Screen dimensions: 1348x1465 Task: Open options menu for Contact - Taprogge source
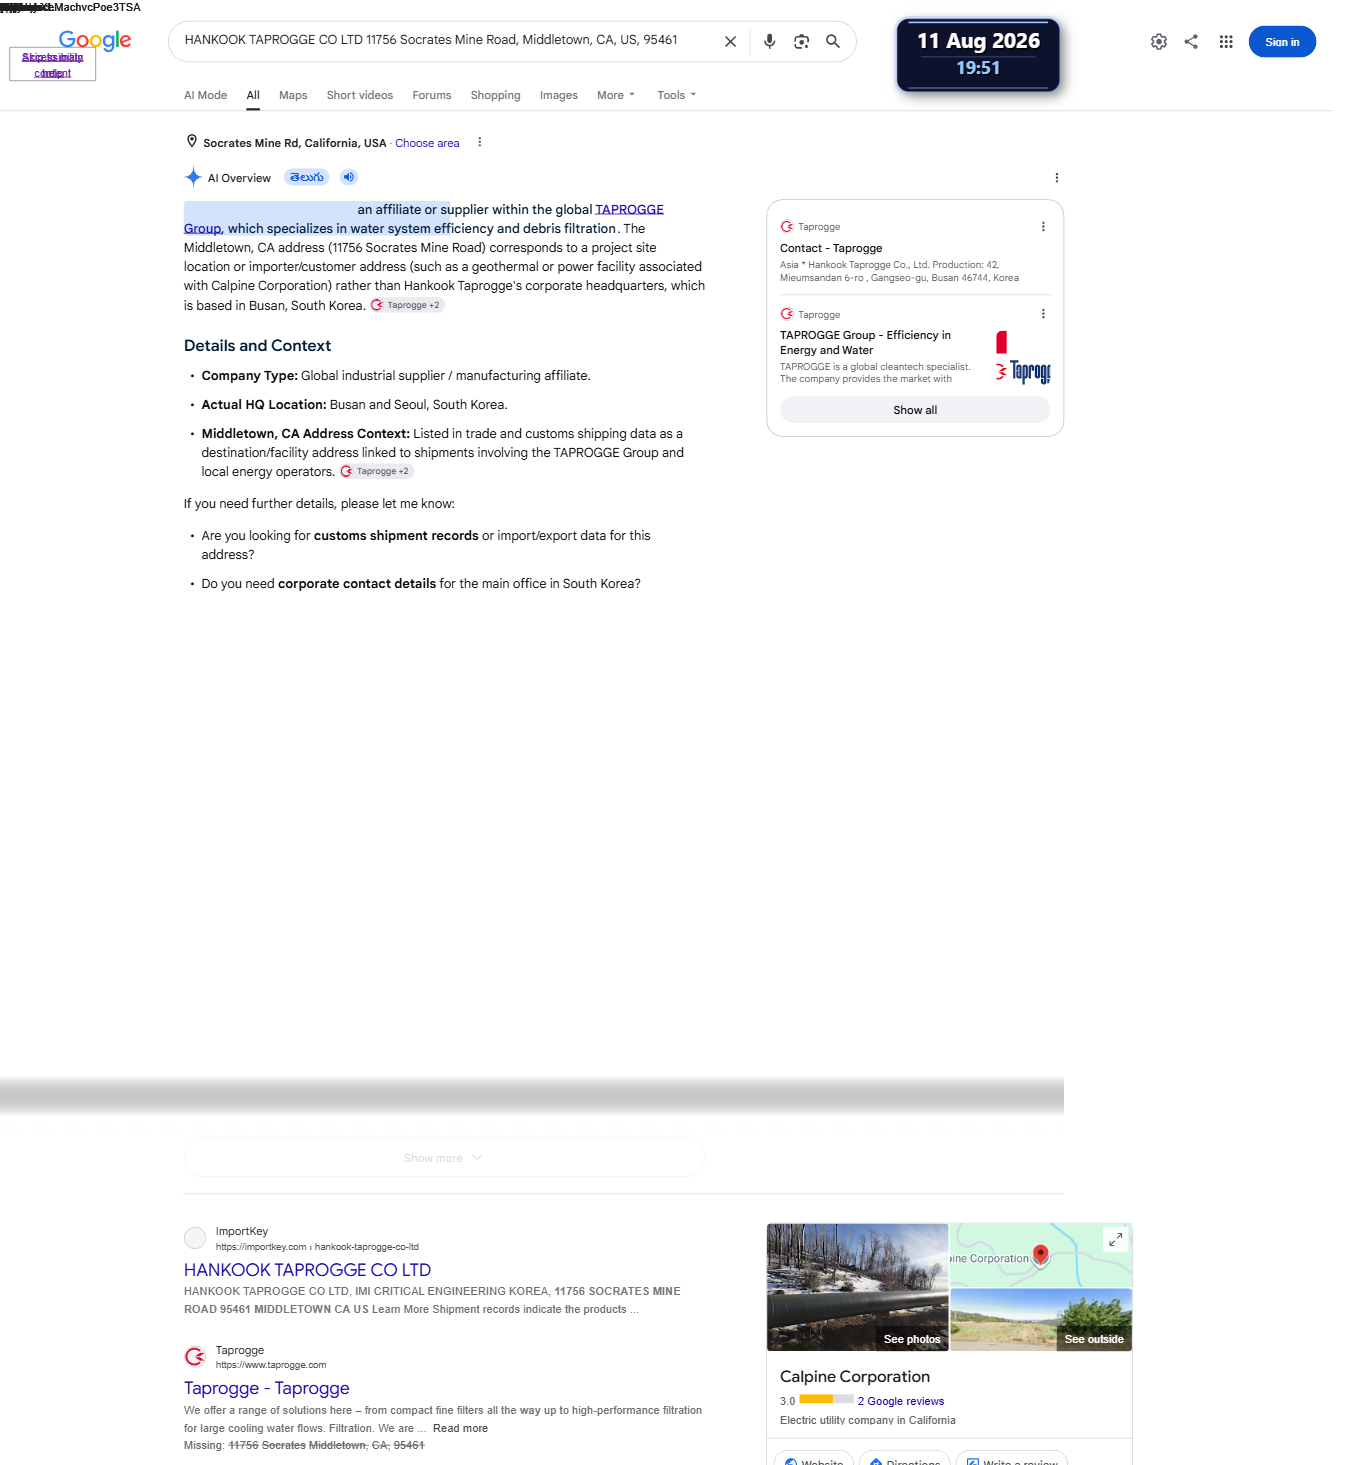pyautogui.click(x=1043, y=227)
